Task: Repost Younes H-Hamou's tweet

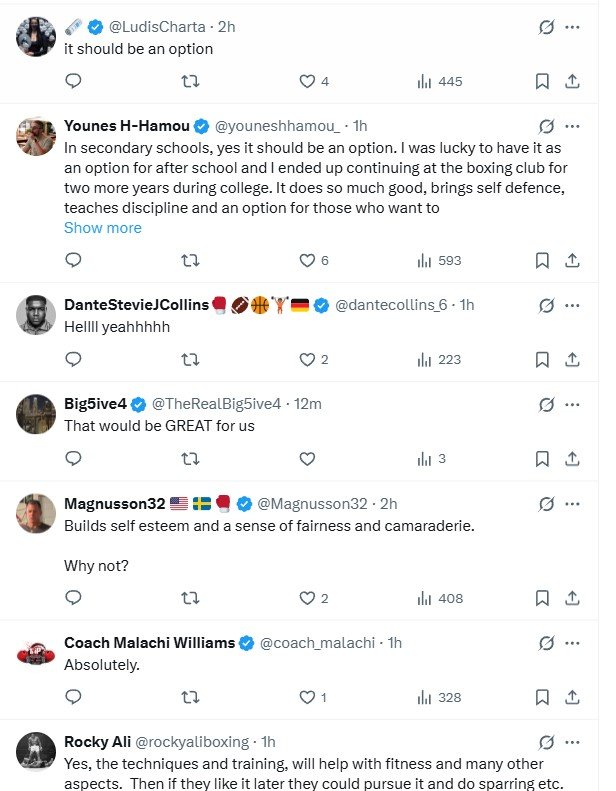Action: pos(189,260)
